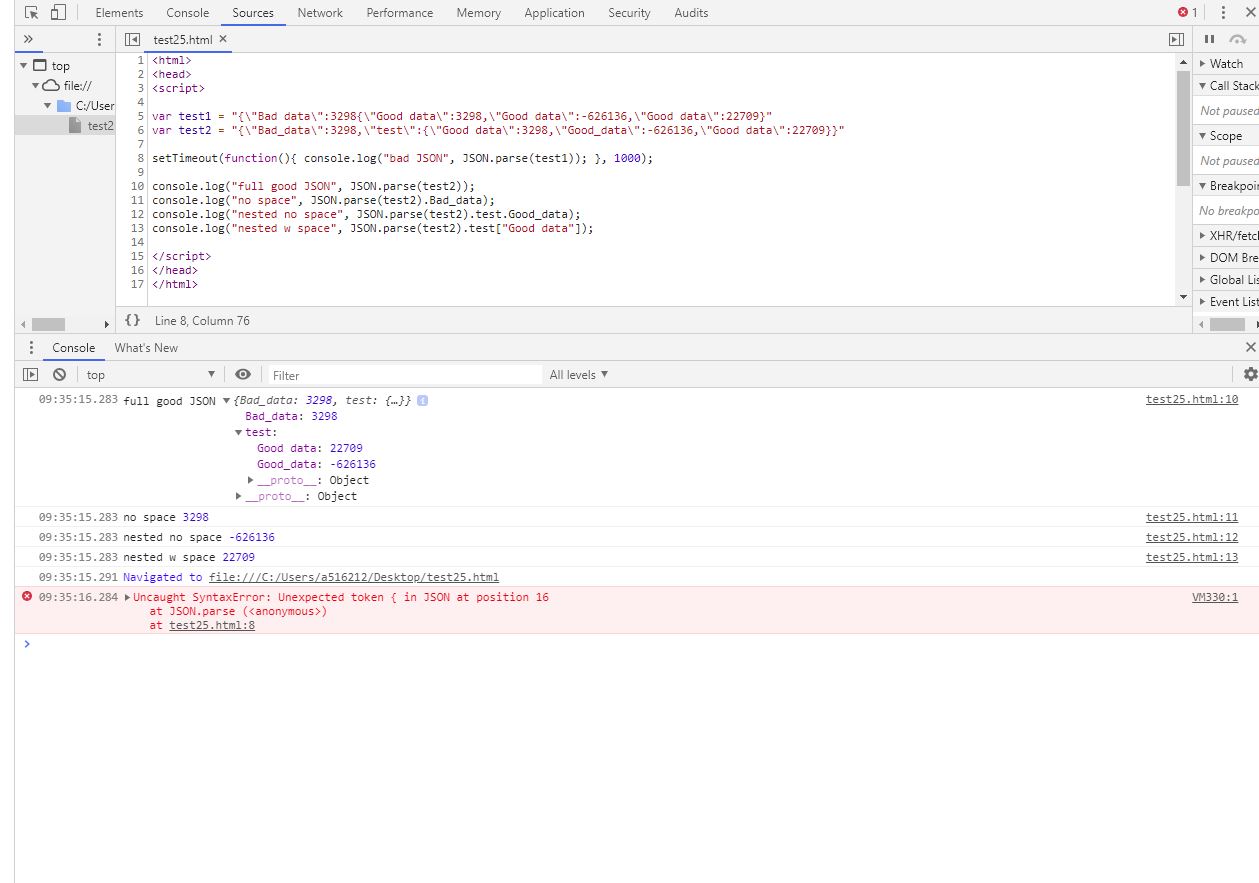Image resolution: width=1259 pixels, height=883 pixels.
Task: Open test25.html:8 in the stack trace
Action: [x=212, y=626]
